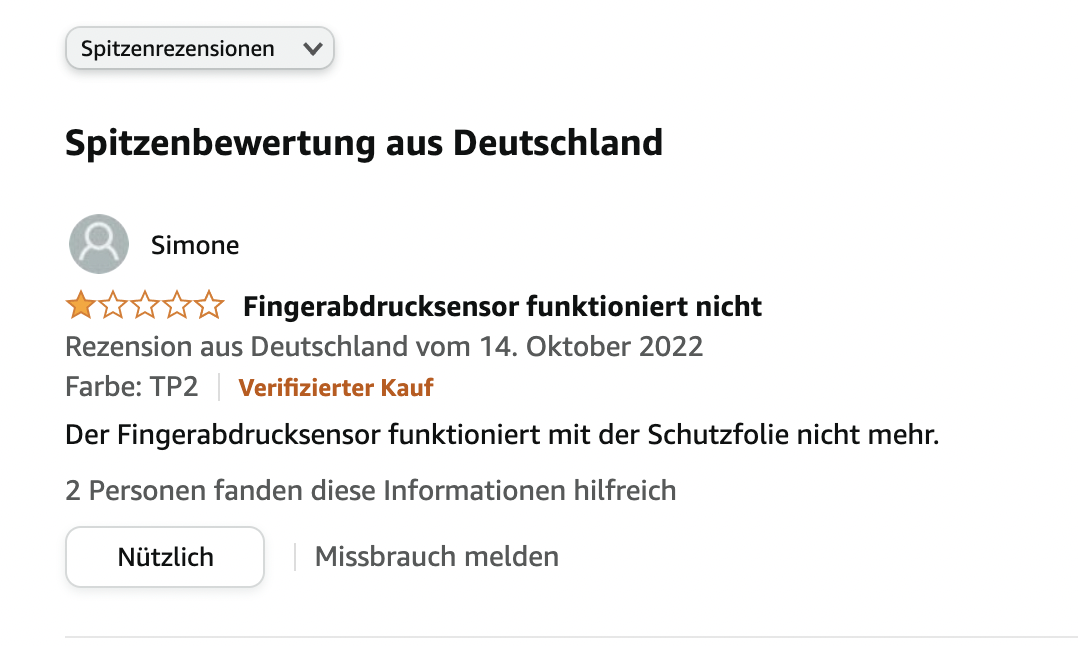Click the fifth empty rating star
1078x646 pixels.
point(209,305)
